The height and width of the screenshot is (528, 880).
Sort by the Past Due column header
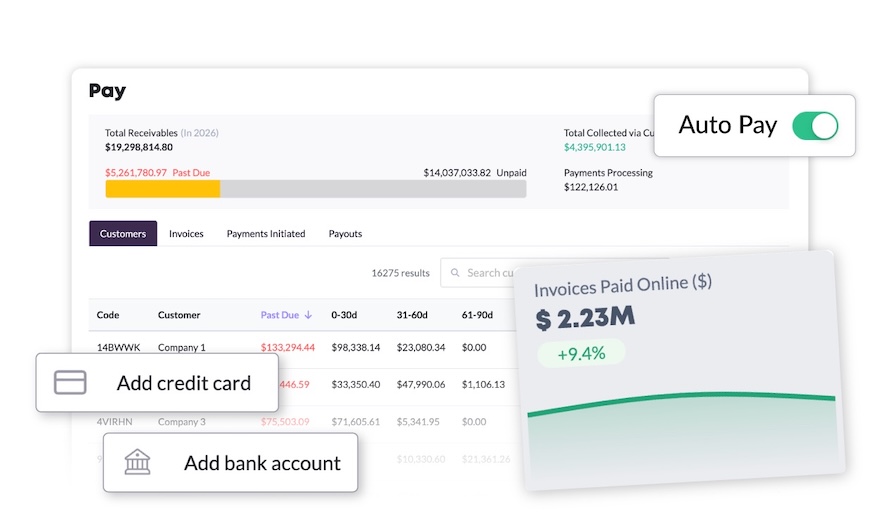280,315
